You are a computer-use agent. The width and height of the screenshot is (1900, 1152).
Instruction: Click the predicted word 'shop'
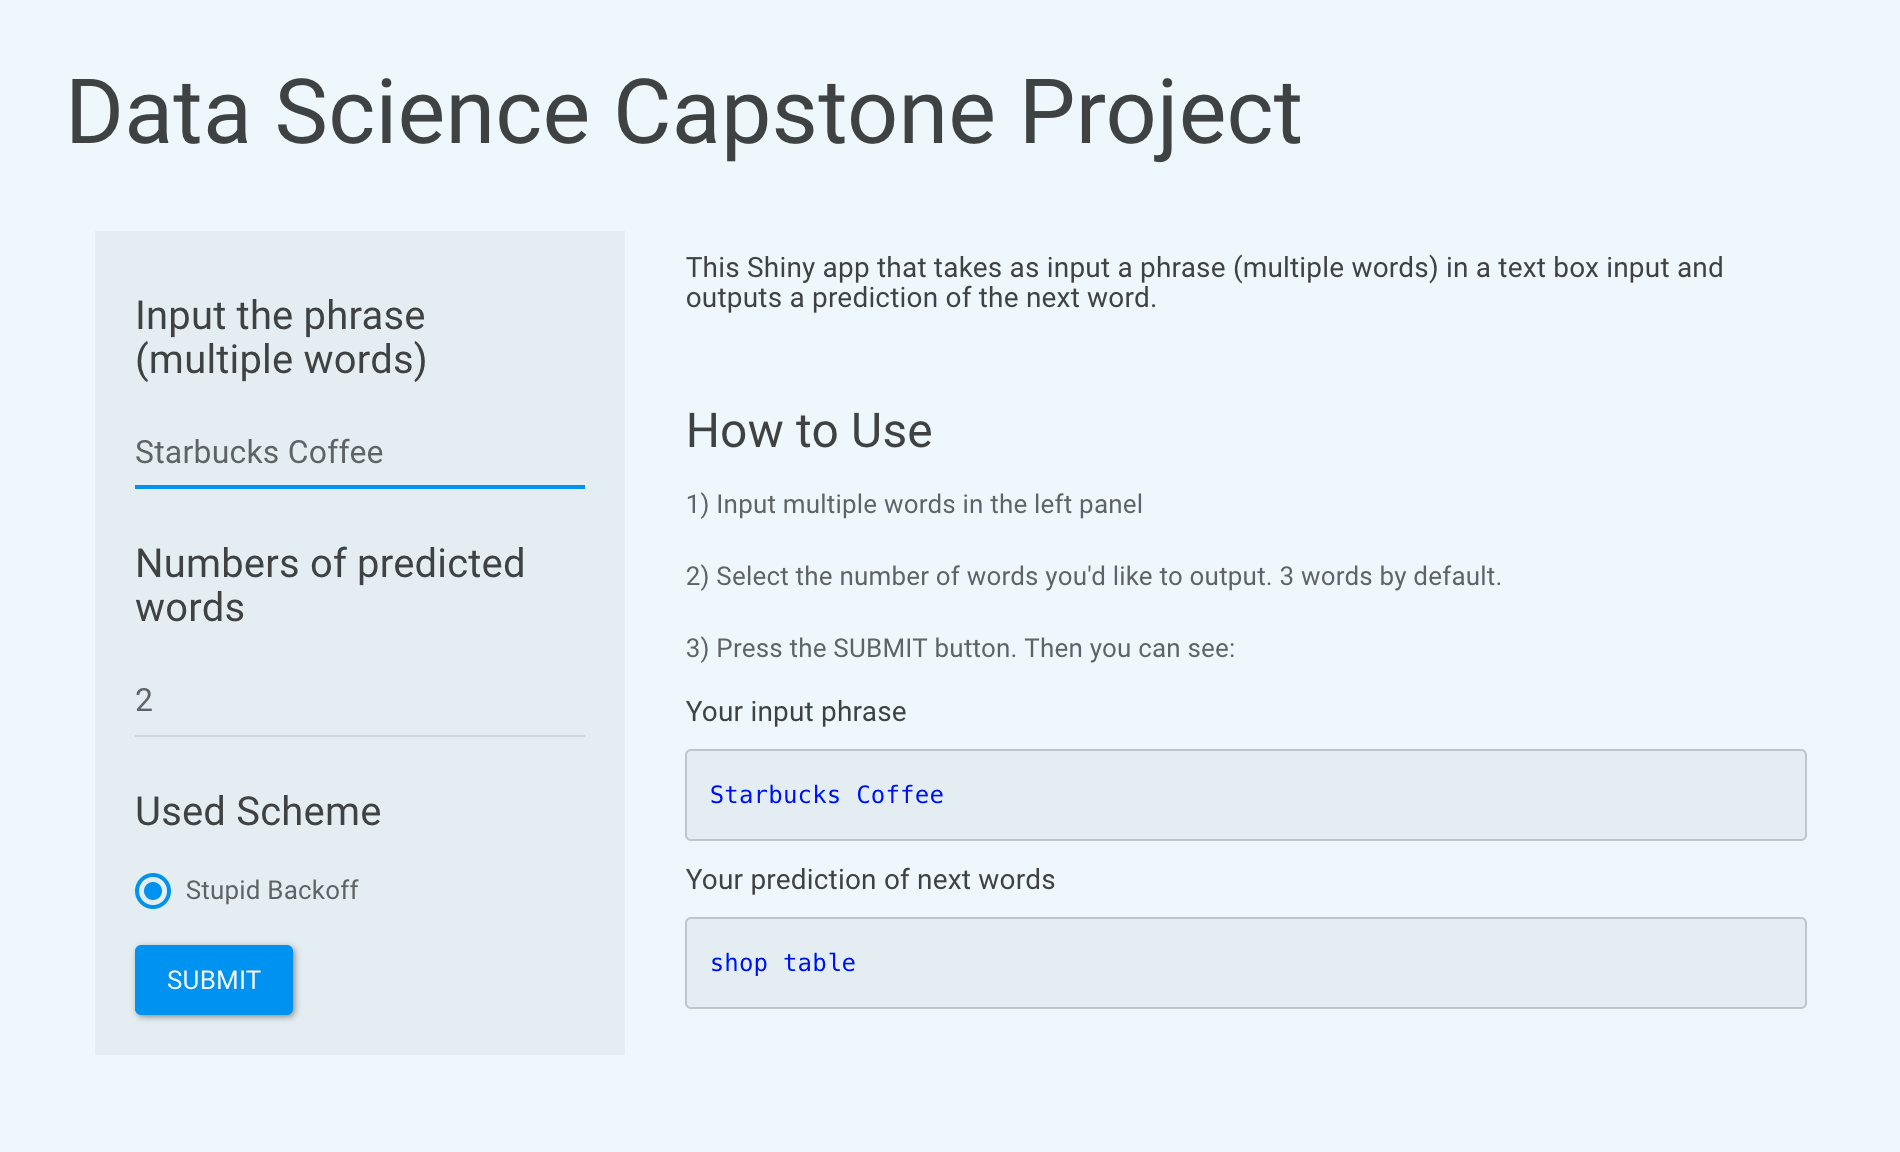pyautogui.click(x=739, y=963)
